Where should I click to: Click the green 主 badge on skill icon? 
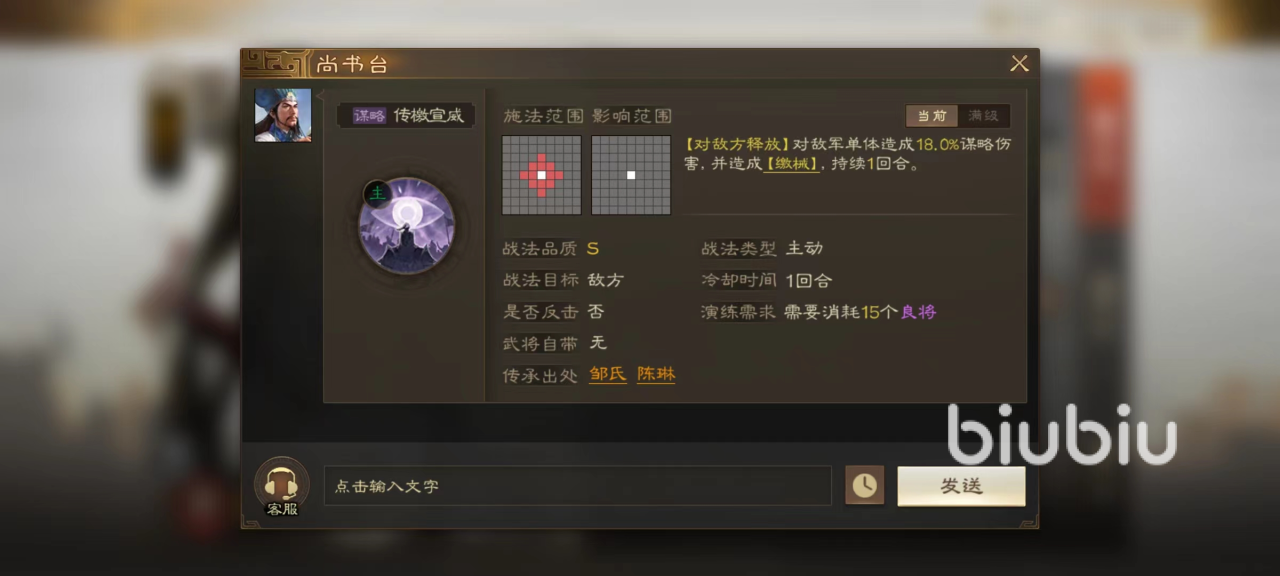(376, 192)
